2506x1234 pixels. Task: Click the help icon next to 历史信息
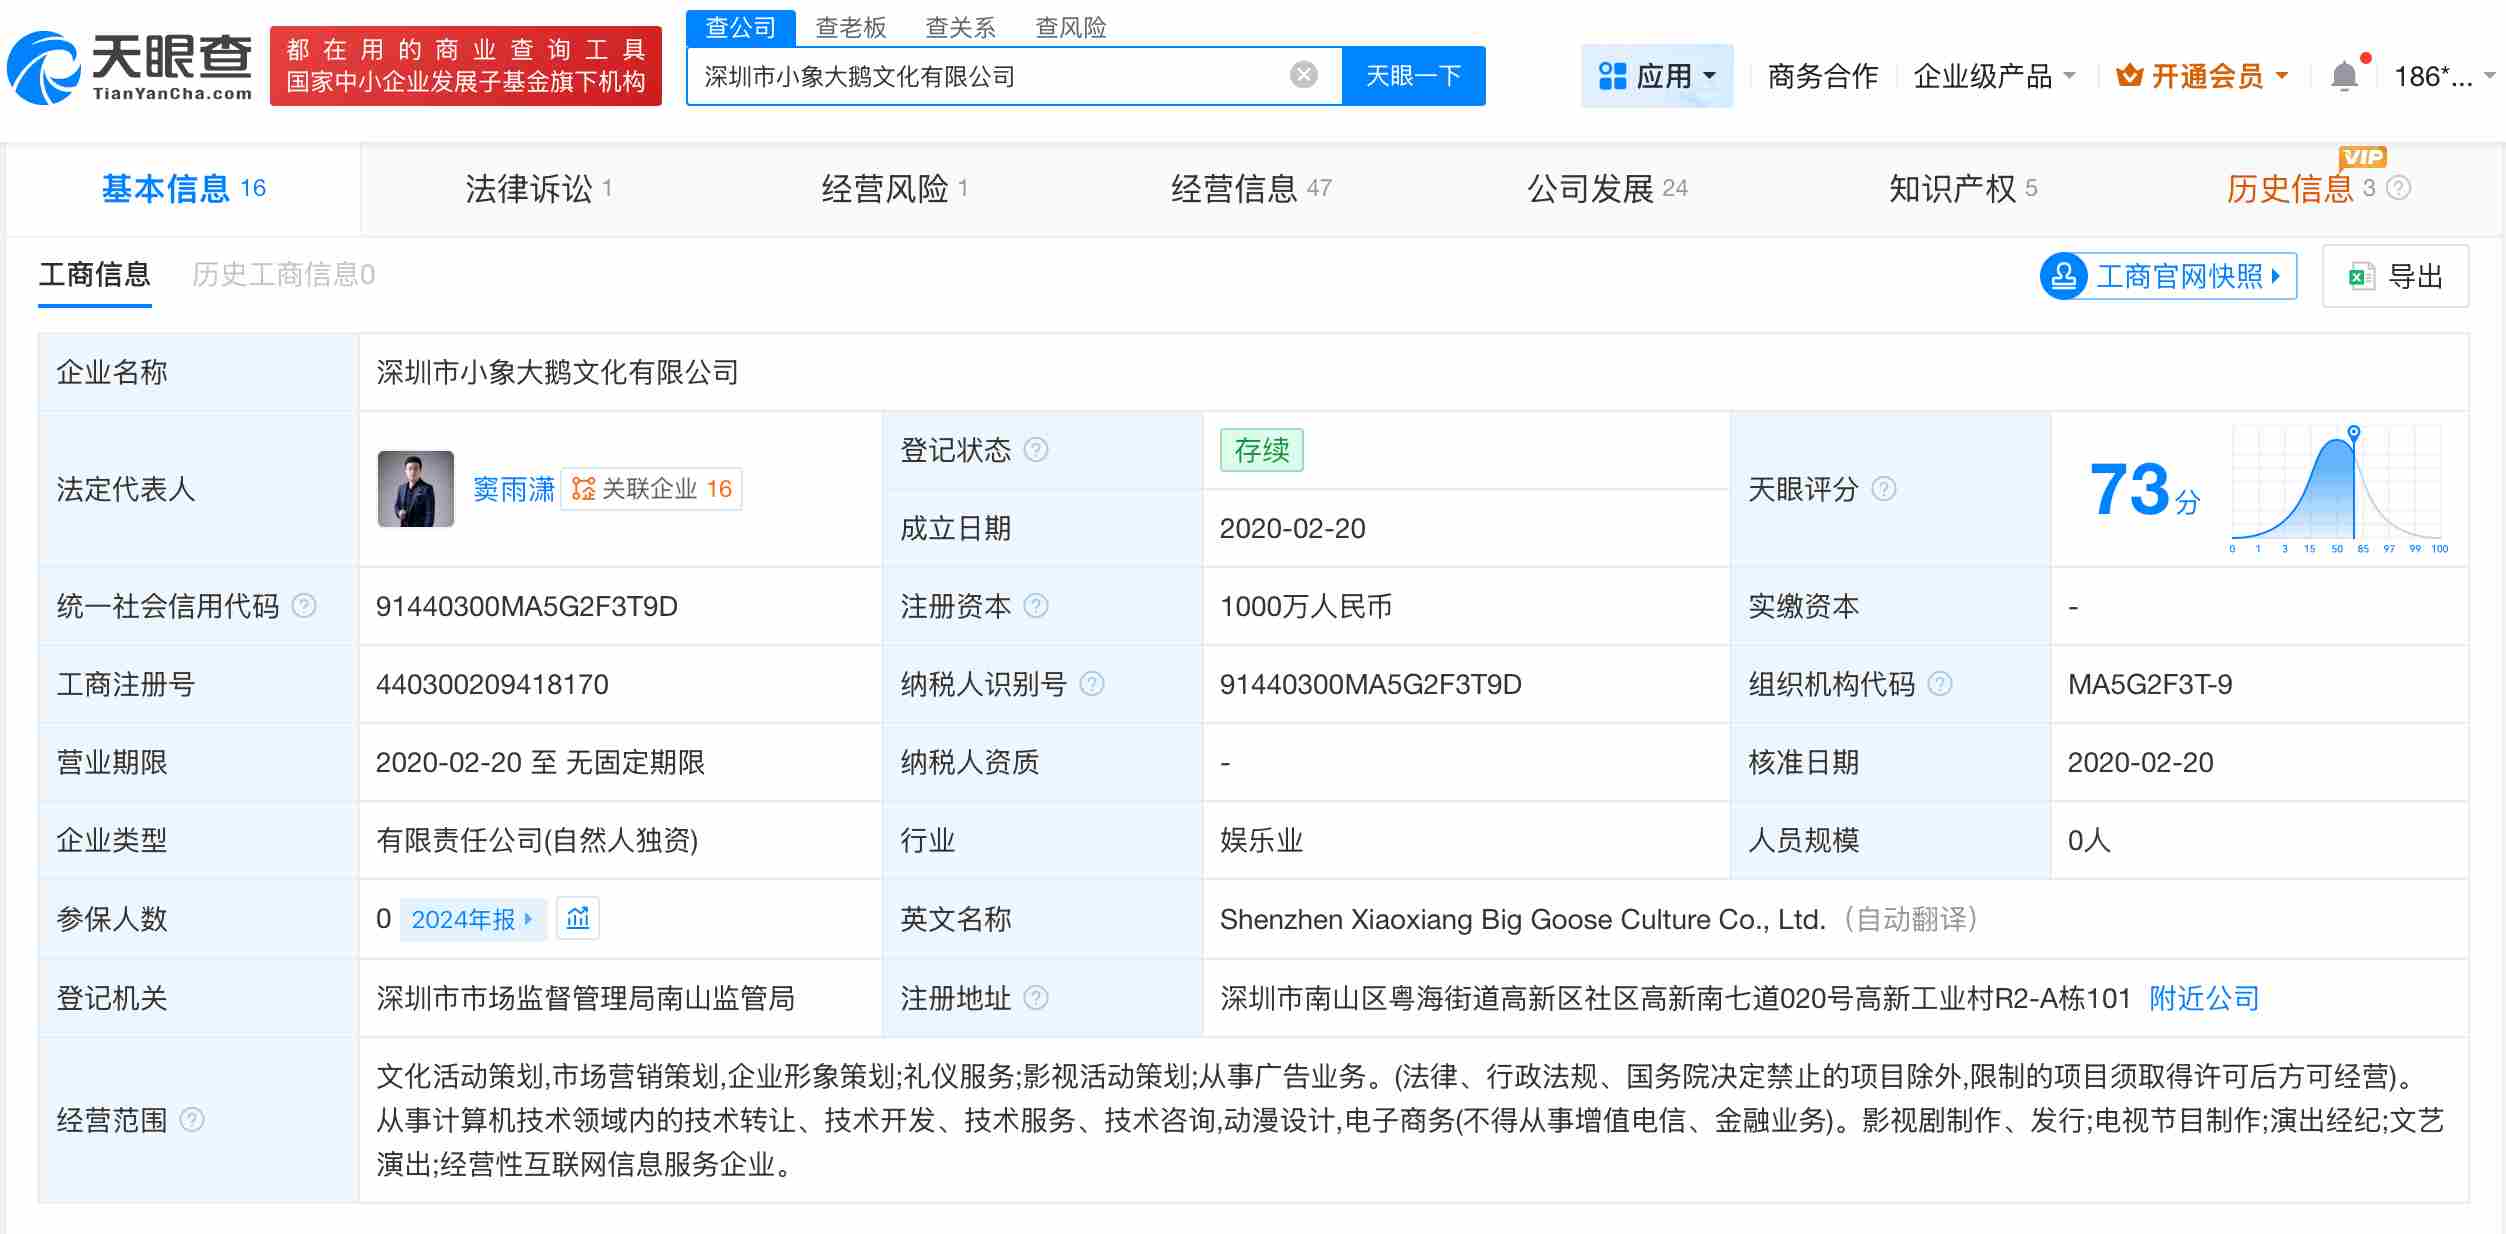[x=2396, y=188]
